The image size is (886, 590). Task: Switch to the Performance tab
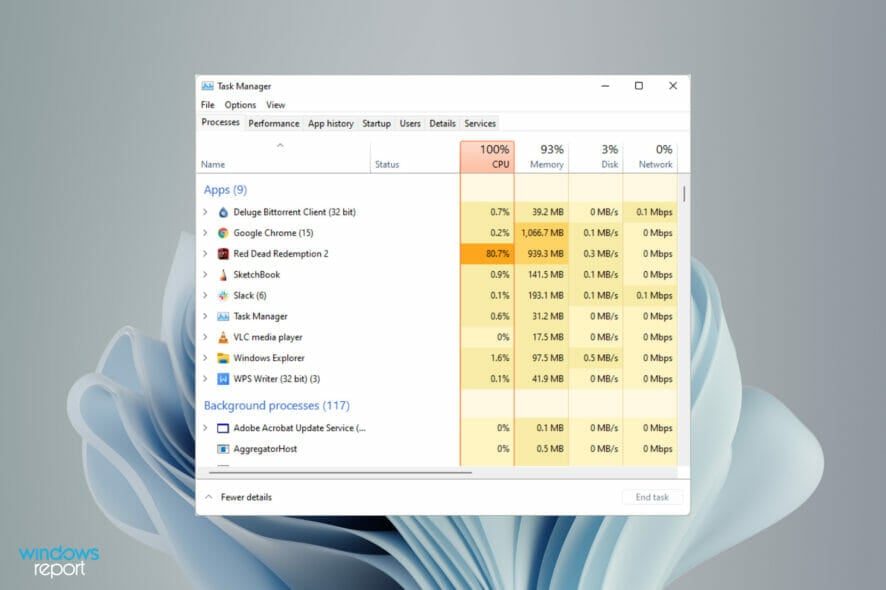pos(273,123)
